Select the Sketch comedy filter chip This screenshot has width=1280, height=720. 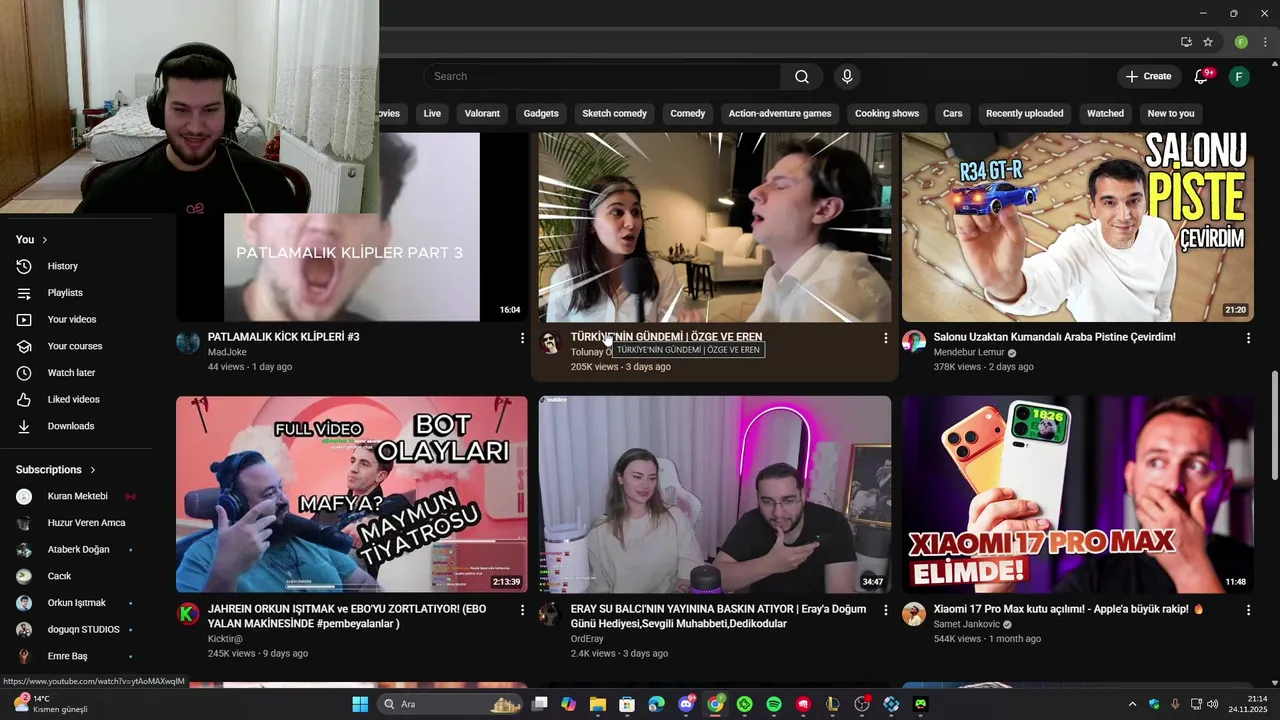615,114
